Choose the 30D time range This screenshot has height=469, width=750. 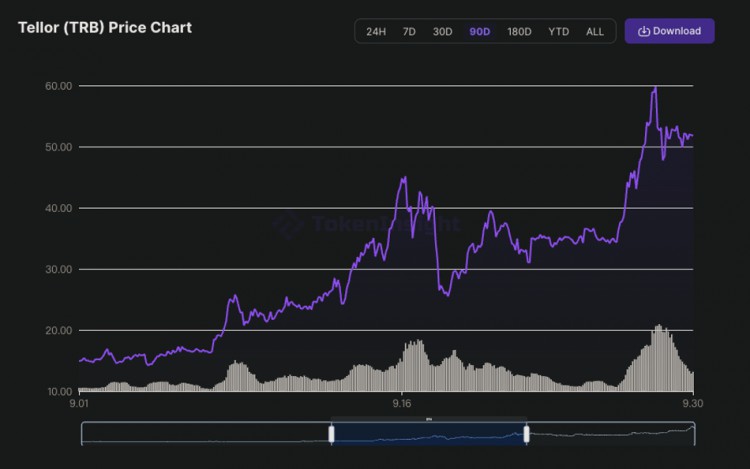[442, 32]
